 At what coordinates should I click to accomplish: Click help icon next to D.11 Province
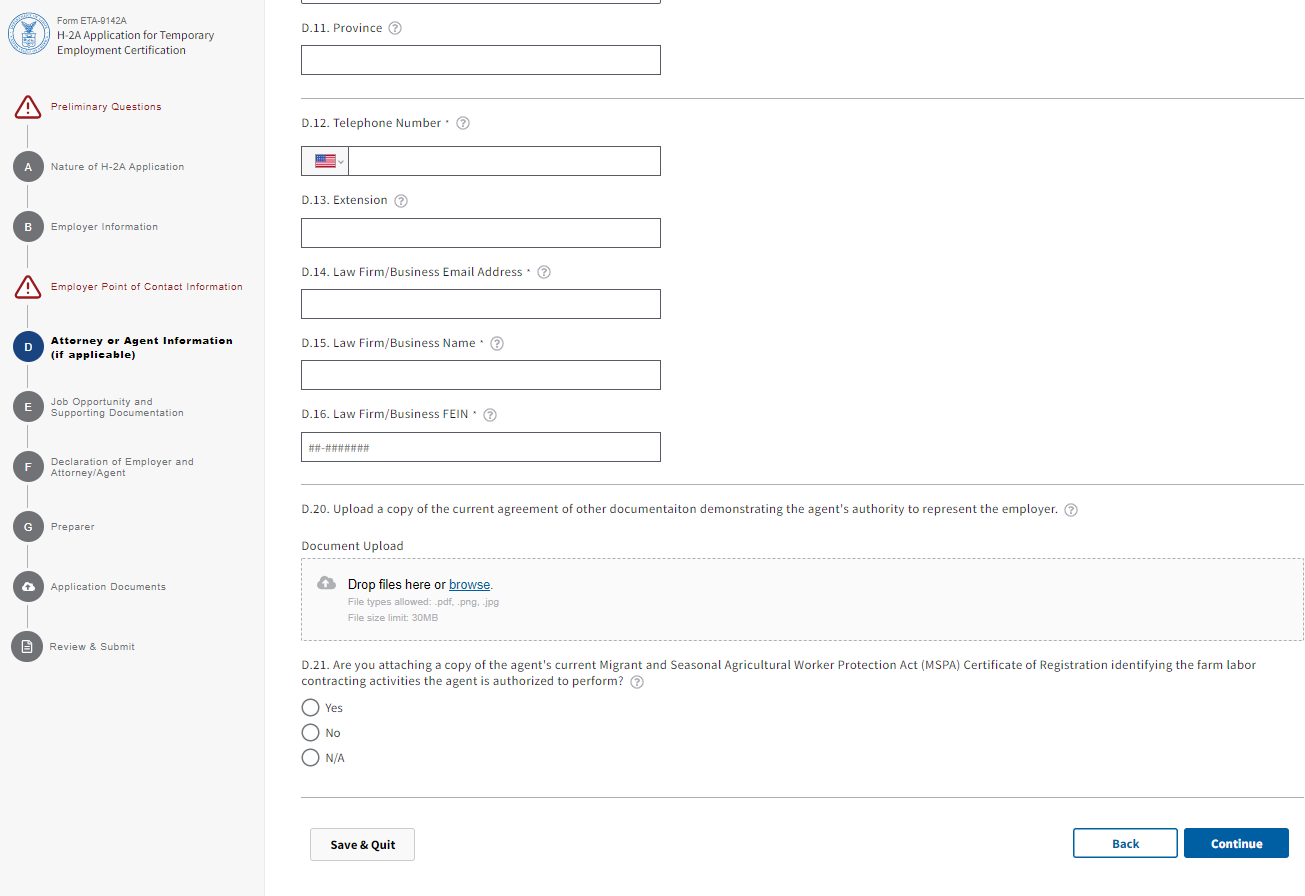tap(395, 28)
